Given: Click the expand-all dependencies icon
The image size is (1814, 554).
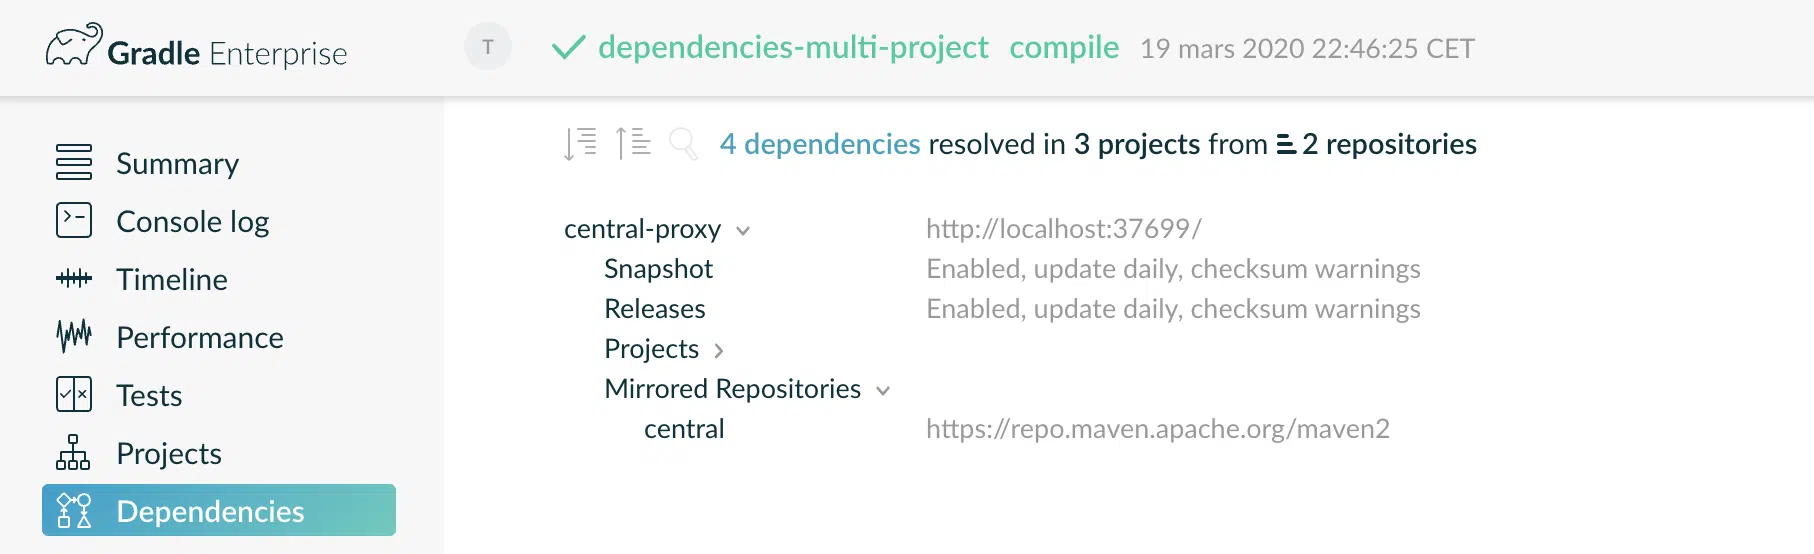Looking at the screenshot, I should click(581, 144).
